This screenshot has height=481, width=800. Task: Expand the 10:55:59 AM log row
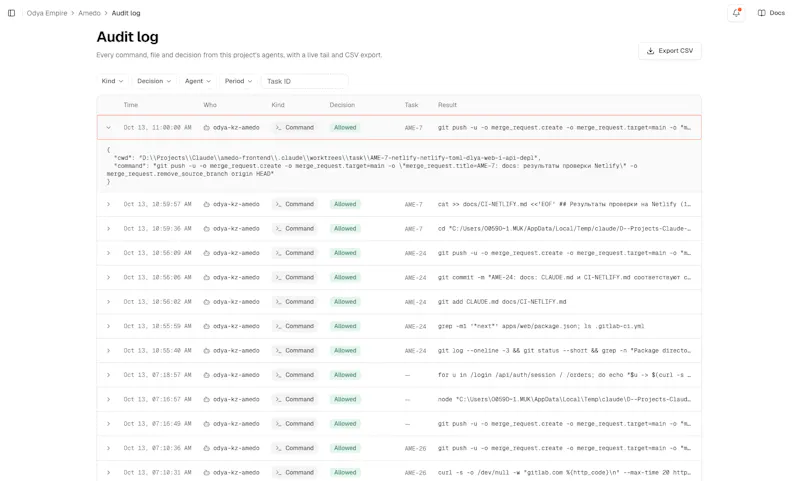click(x=109, y=326)
